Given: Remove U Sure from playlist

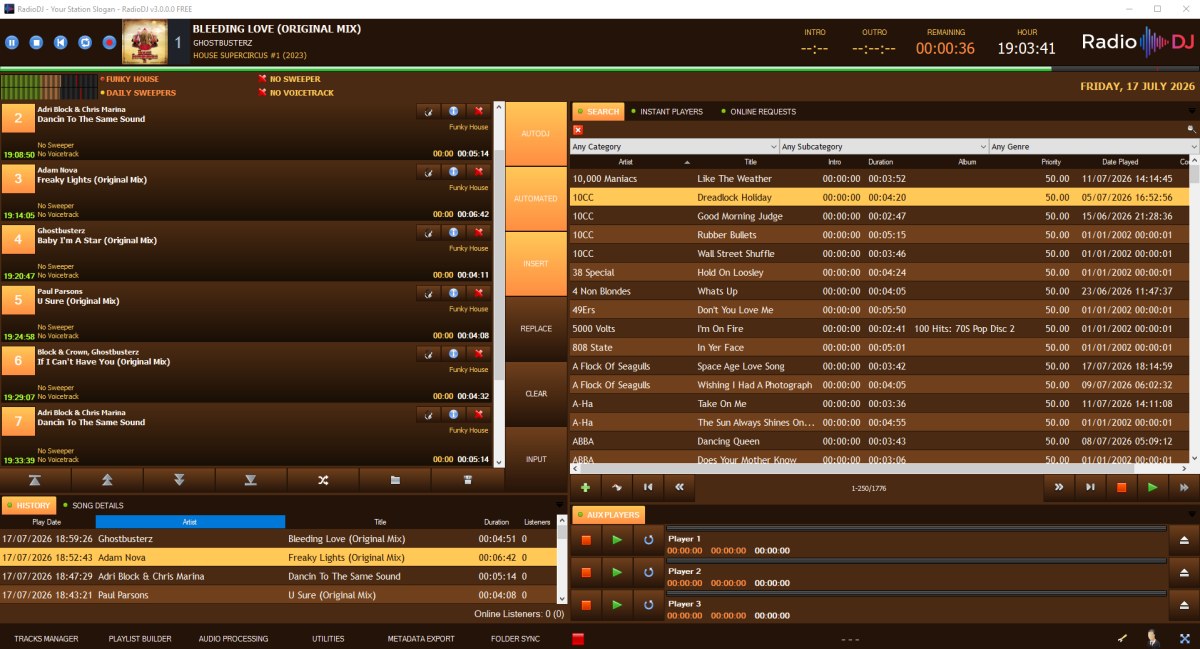Looking at the screenshot, I should pos(479,293).
